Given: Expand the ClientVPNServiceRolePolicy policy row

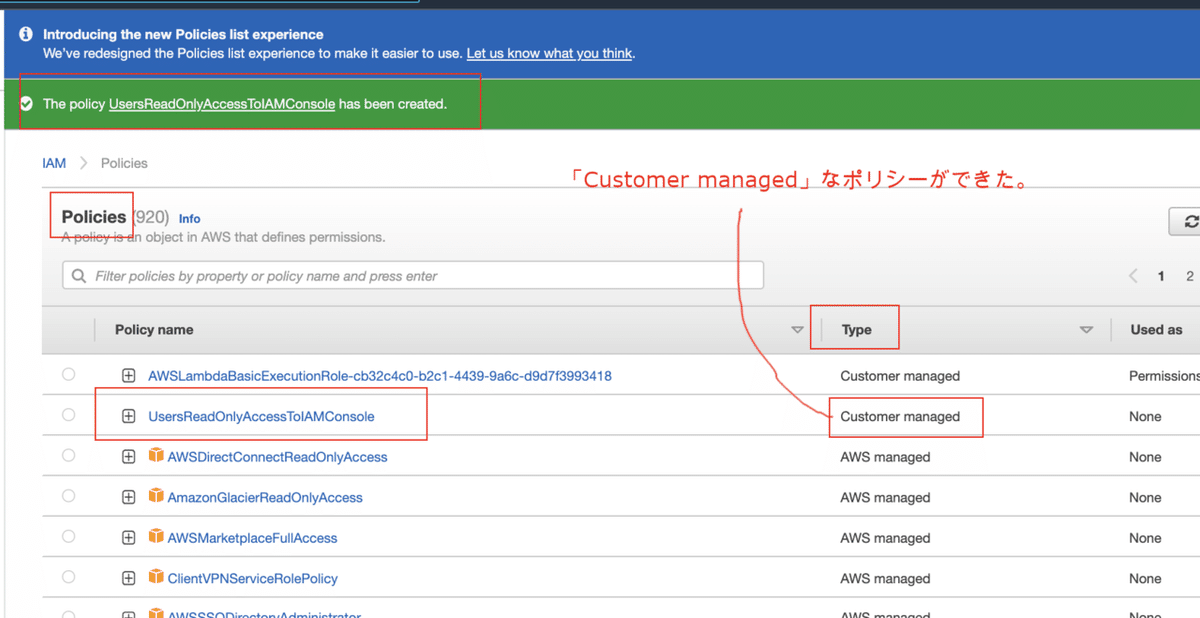Looking at the screenshot, I should [128, 578].
